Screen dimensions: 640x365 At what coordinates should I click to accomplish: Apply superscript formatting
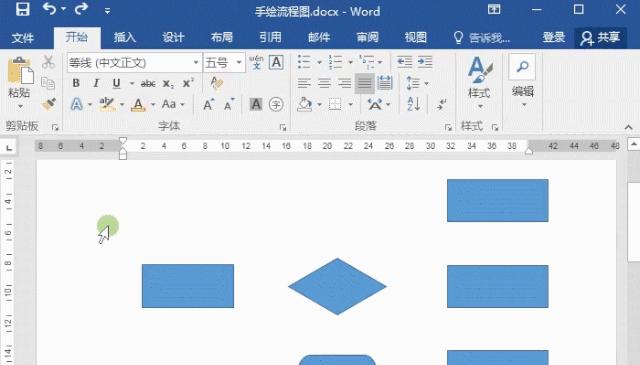coord(188,83)
